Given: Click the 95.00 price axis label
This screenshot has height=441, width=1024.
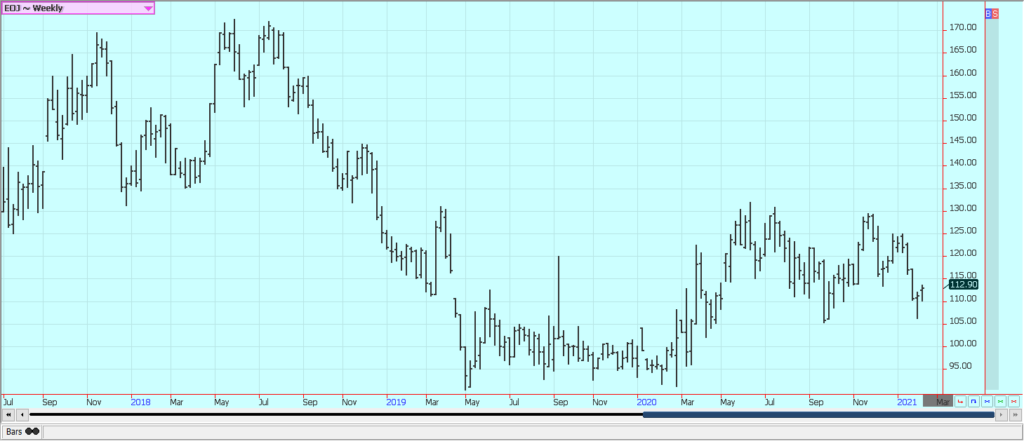Looking at the screenshot, I should click(x=963, y=366).
